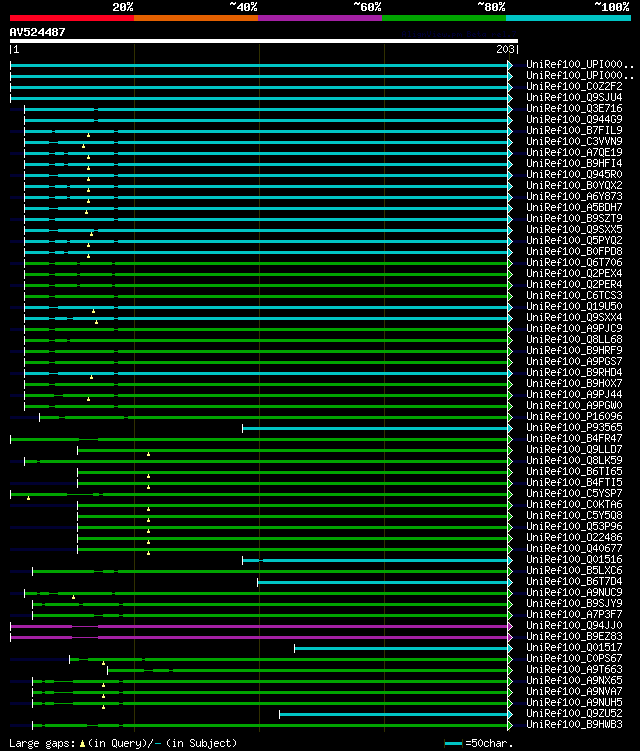Viewport: 640px width, 751px height.
Task: Select the UniRef100_Q19U50 label
Action: click(574, 307)
